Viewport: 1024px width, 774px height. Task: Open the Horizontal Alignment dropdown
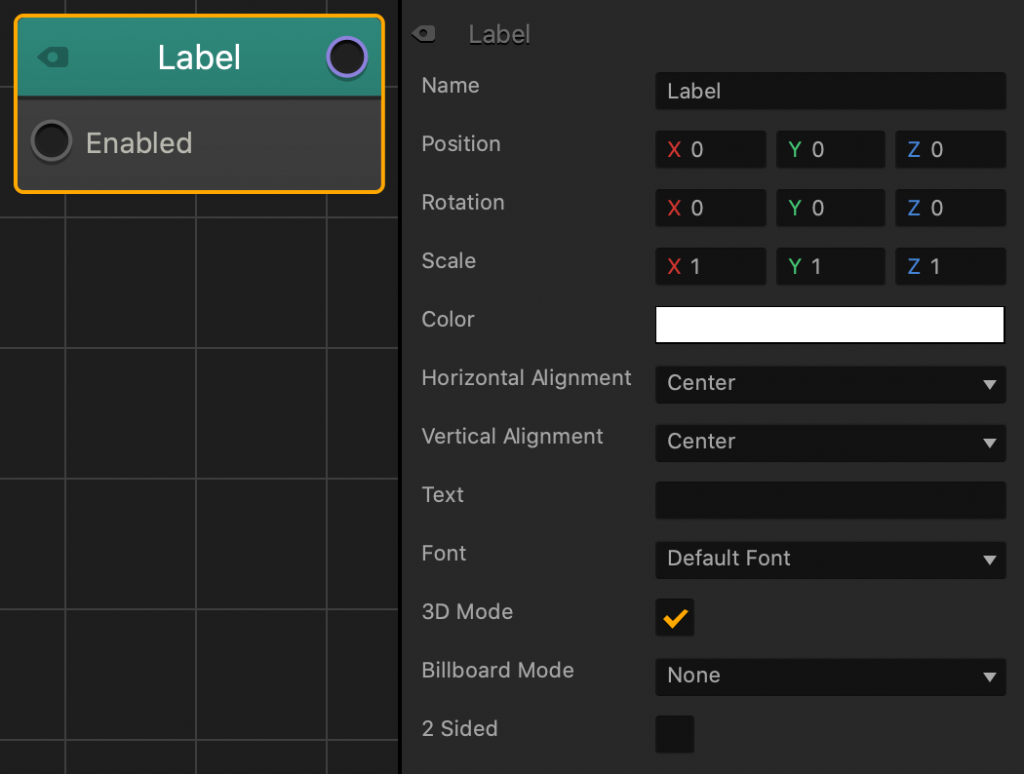[830, 384]
